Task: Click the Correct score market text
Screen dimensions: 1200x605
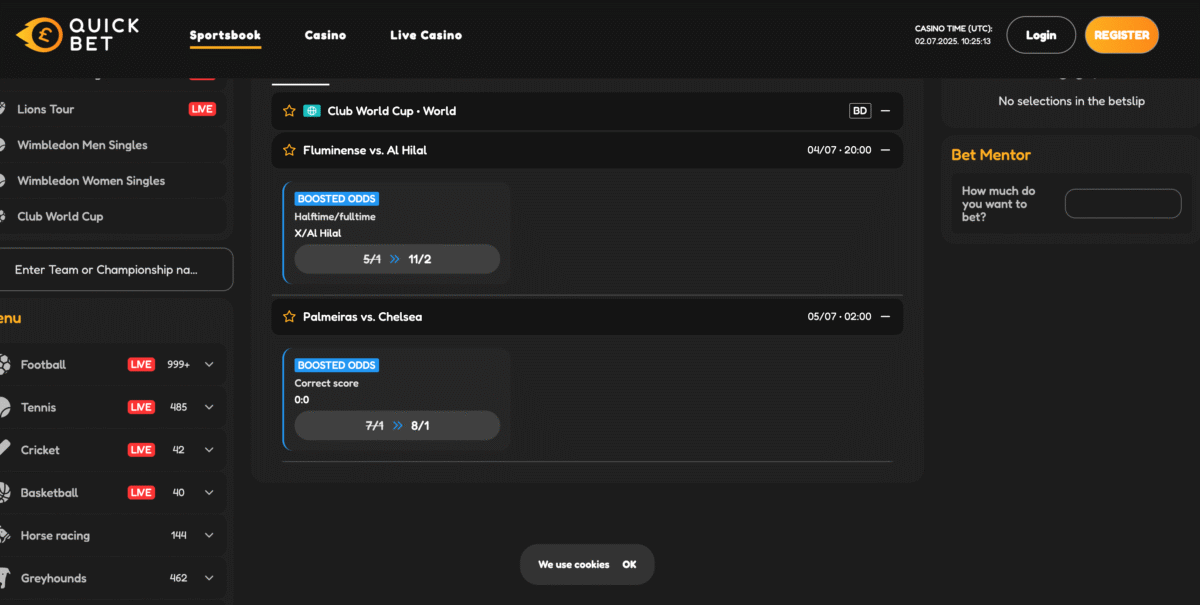Action: pyautogui.click(x=326, y=383)
